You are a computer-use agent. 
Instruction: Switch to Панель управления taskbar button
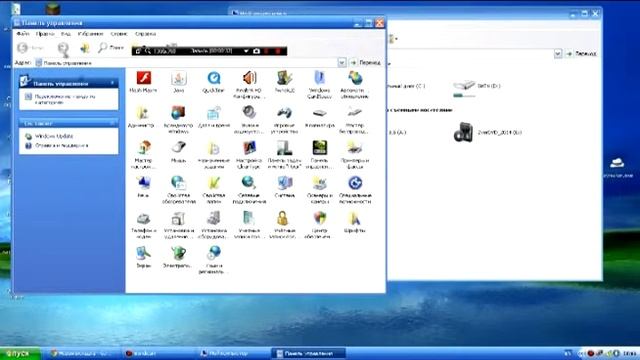point(308,353)
